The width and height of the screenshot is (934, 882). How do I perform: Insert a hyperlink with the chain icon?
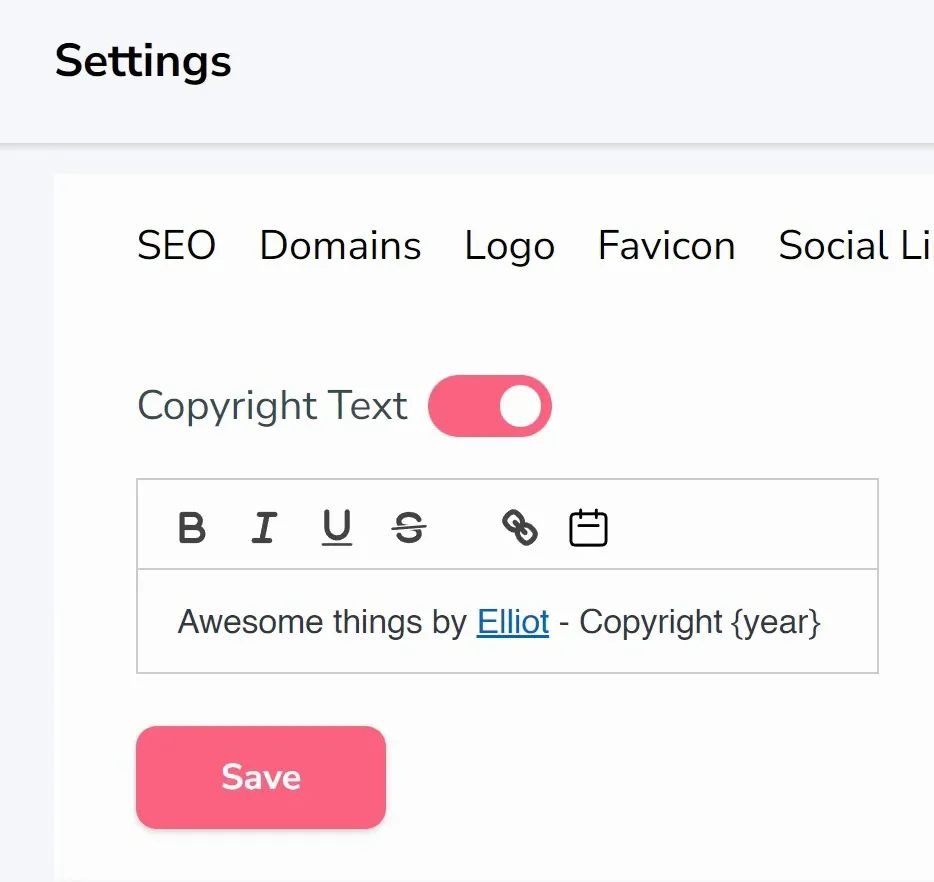coord(519,527)
